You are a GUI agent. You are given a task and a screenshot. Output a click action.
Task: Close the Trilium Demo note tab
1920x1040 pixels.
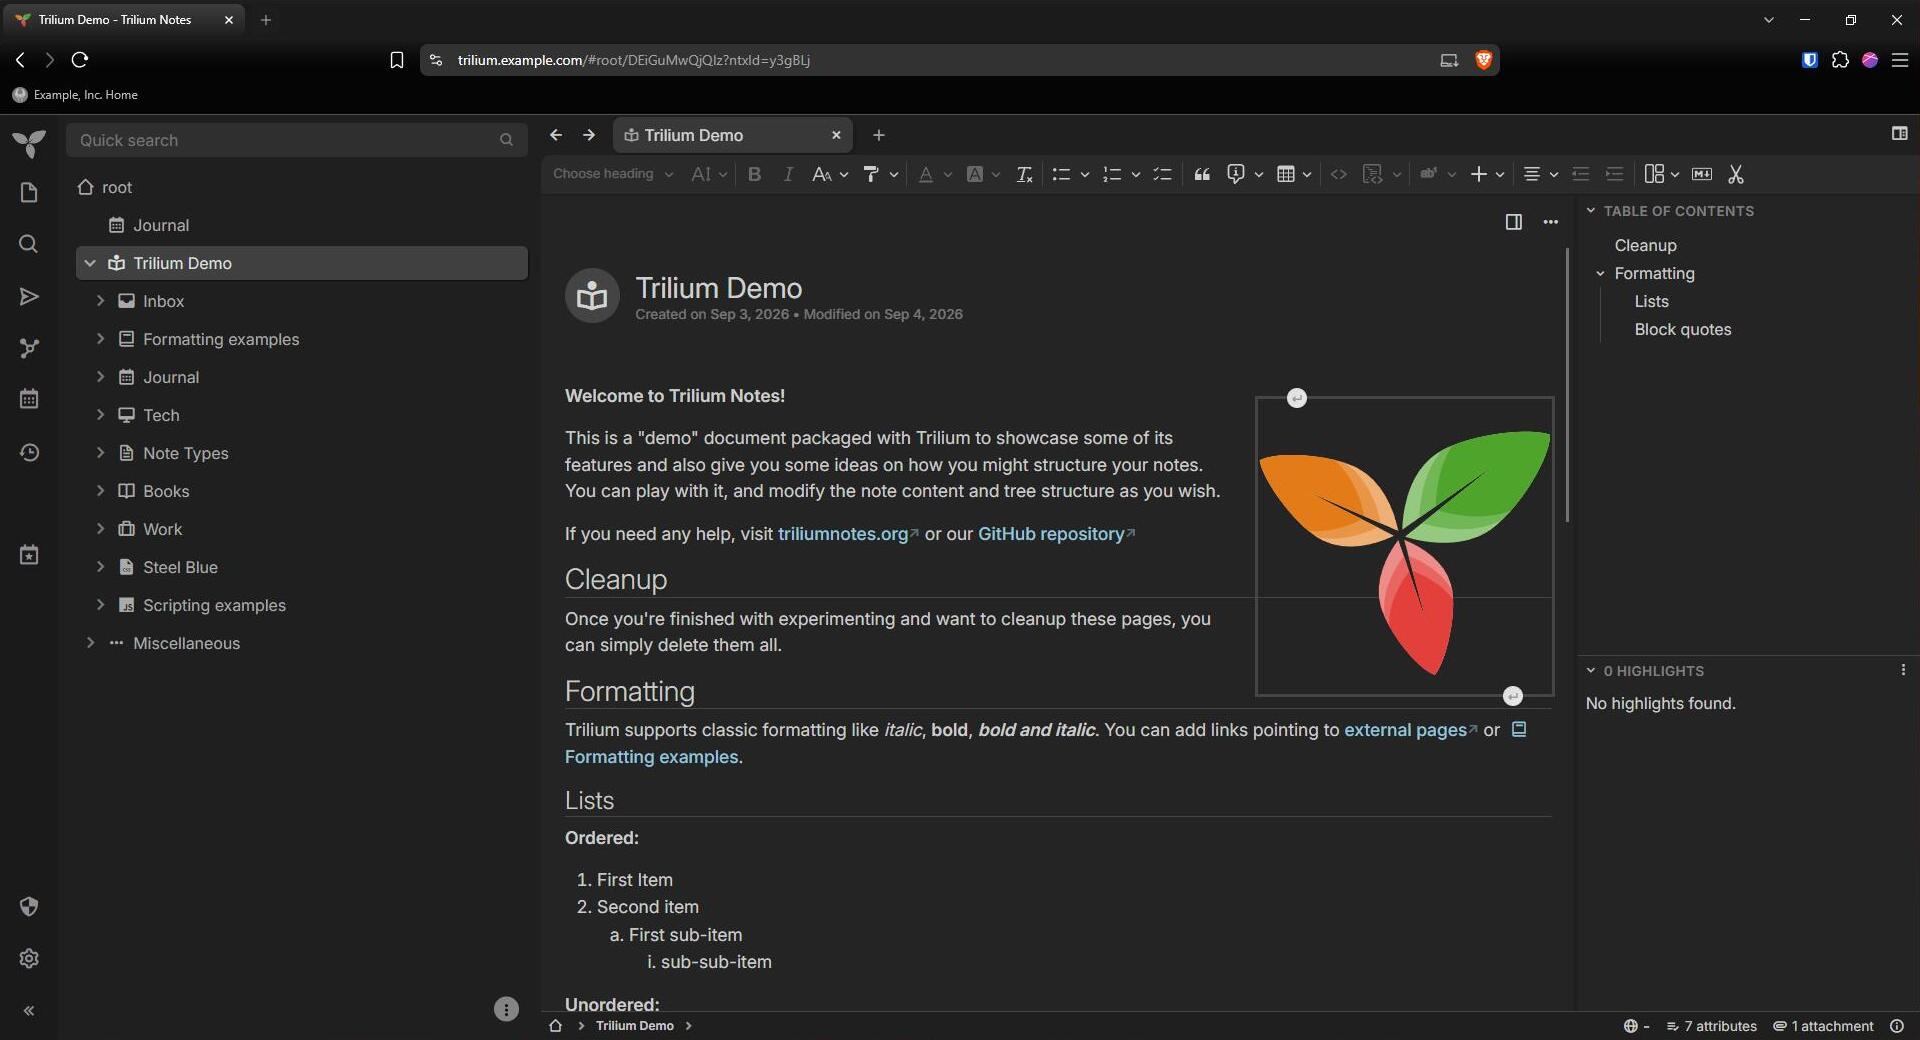pyautogui.click(x=836, y=135)
